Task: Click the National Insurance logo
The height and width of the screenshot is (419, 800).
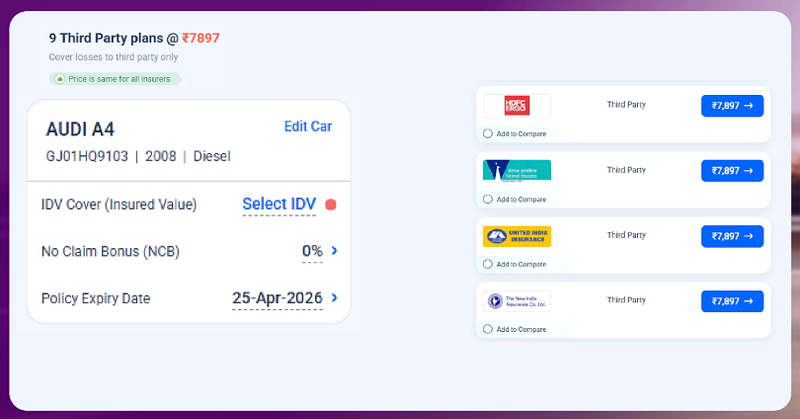Action: [517, 171]
